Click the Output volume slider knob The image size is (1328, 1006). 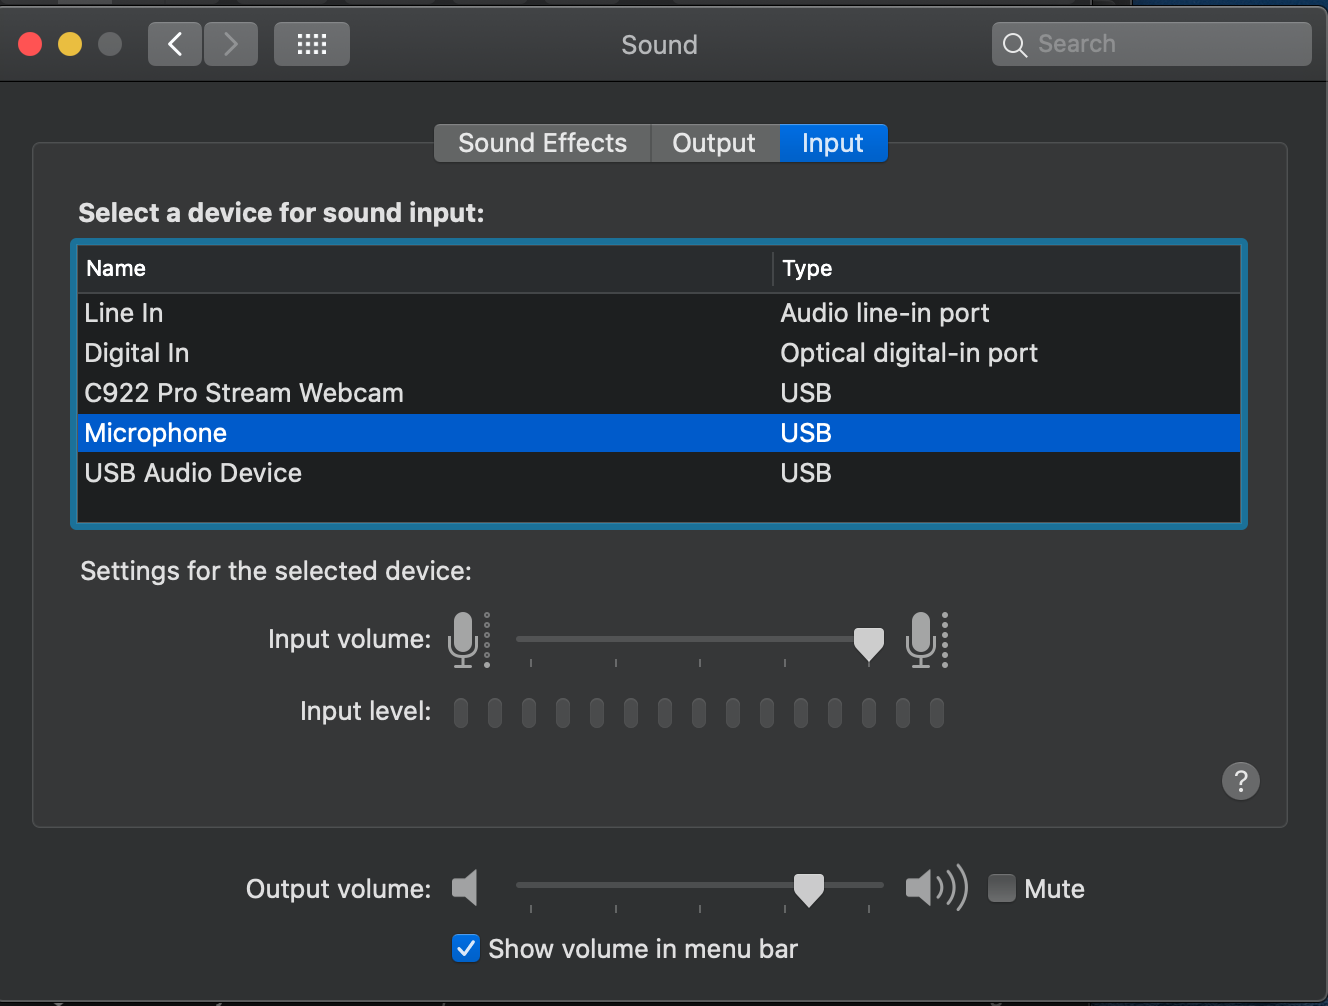808,888
